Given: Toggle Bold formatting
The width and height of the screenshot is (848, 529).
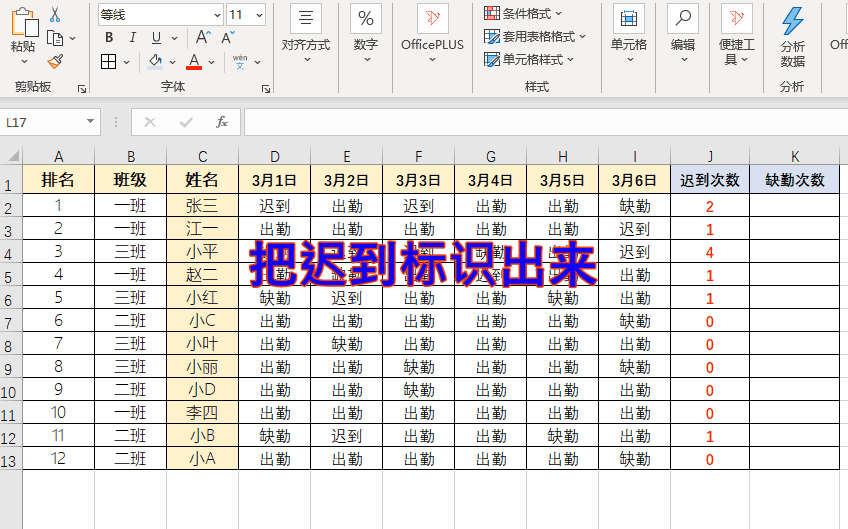Looking at the screenshot, I should pos(109,37).
